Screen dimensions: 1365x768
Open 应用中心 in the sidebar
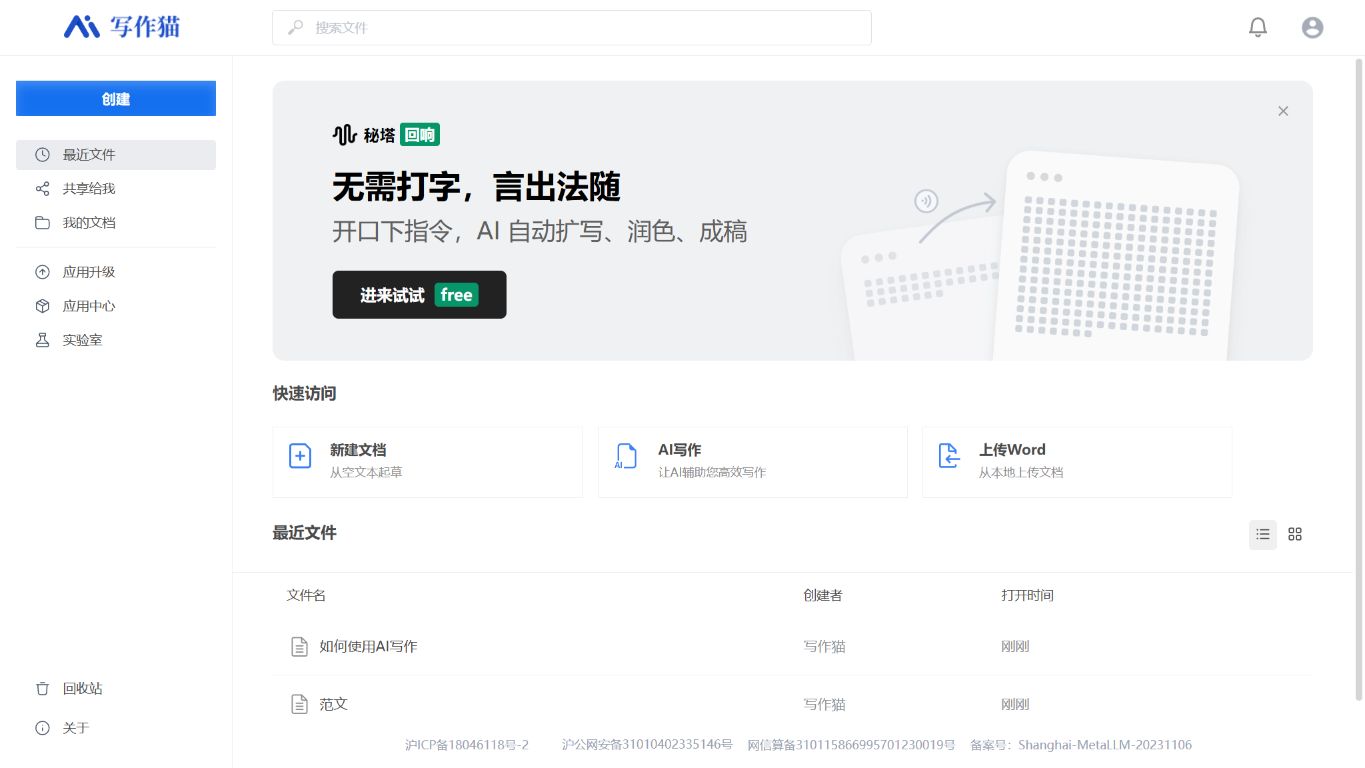click(x=116, y=306)
